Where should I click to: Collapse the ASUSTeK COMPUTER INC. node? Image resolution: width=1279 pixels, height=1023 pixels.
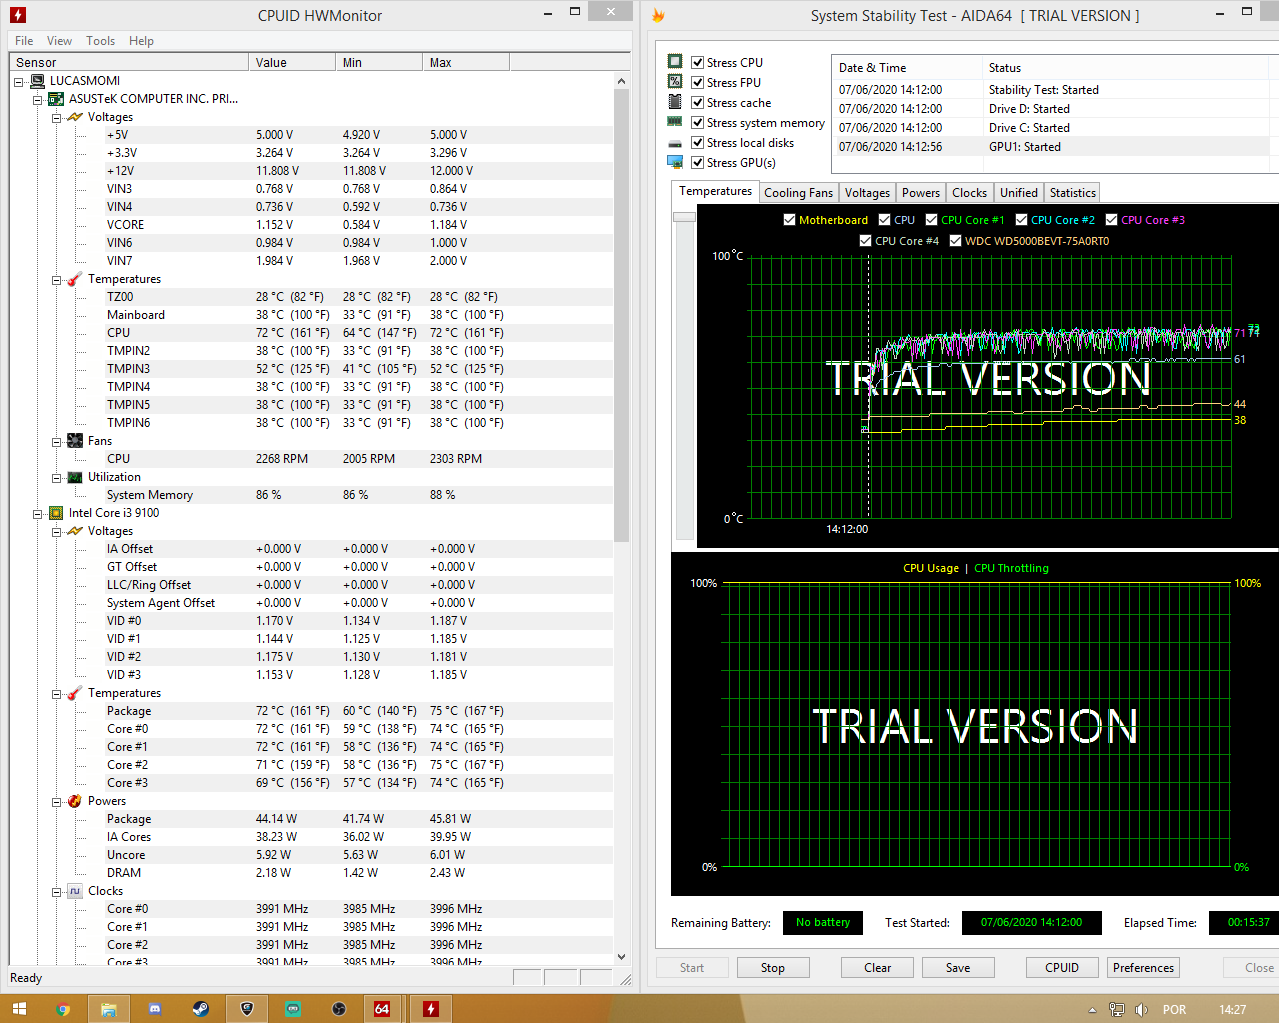pyautogui.click(x=38, y=100)
